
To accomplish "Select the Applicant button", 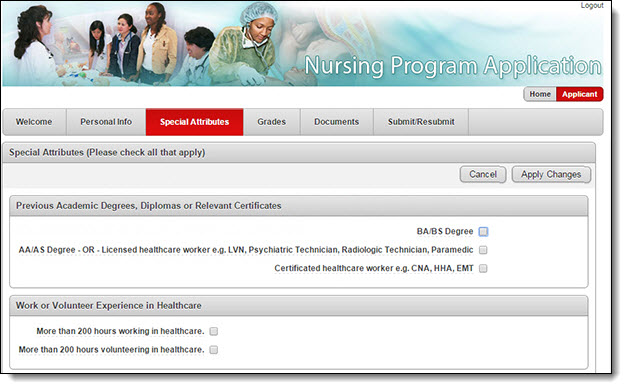I will [x=579, y=94].
